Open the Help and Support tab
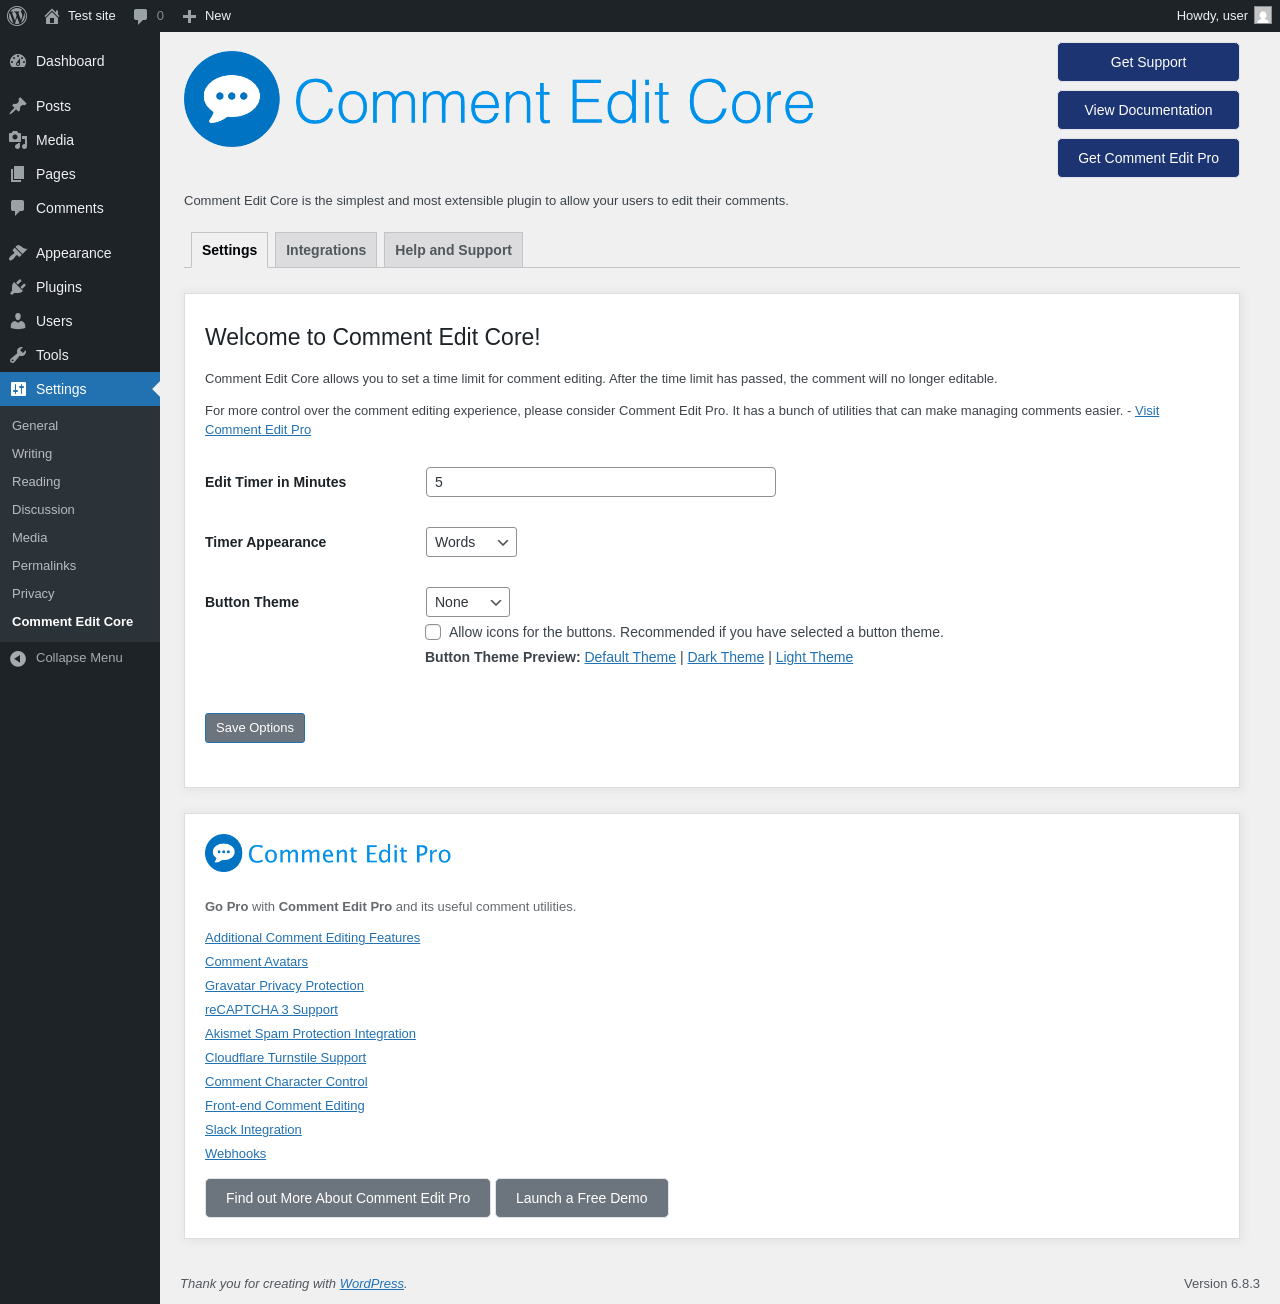This screenshot has height=1304, width=1280. pyautogui.click(x=453, y=250)
